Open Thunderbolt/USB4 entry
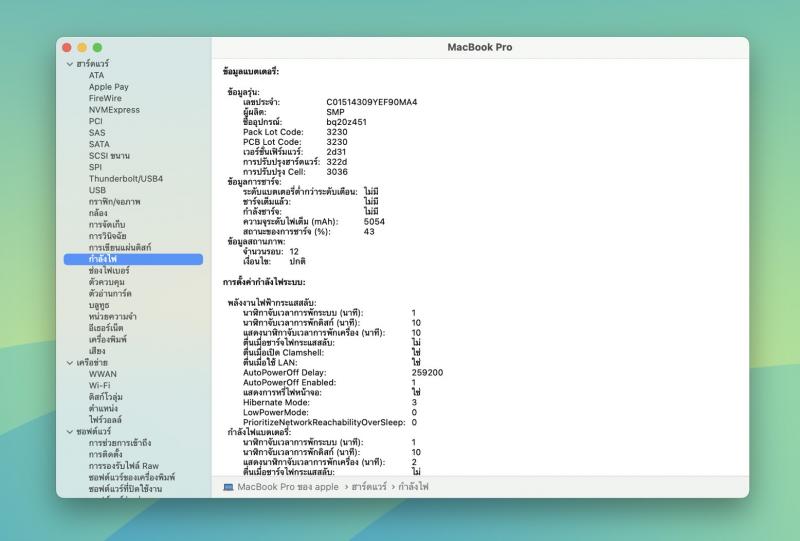 [x=126, y=179]
